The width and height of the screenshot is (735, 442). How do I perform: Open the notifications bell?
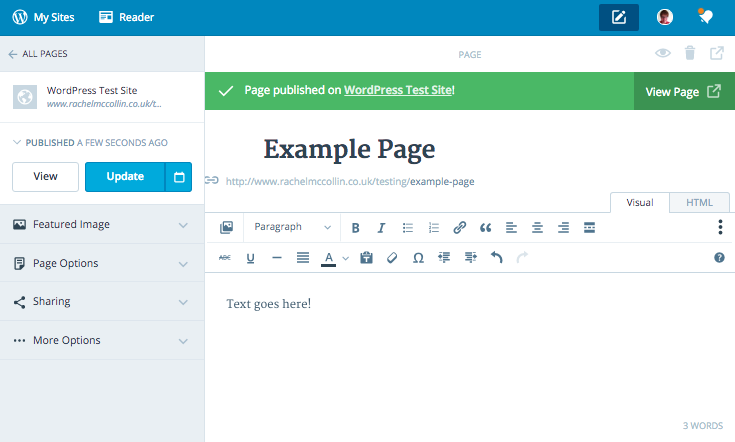705,17
